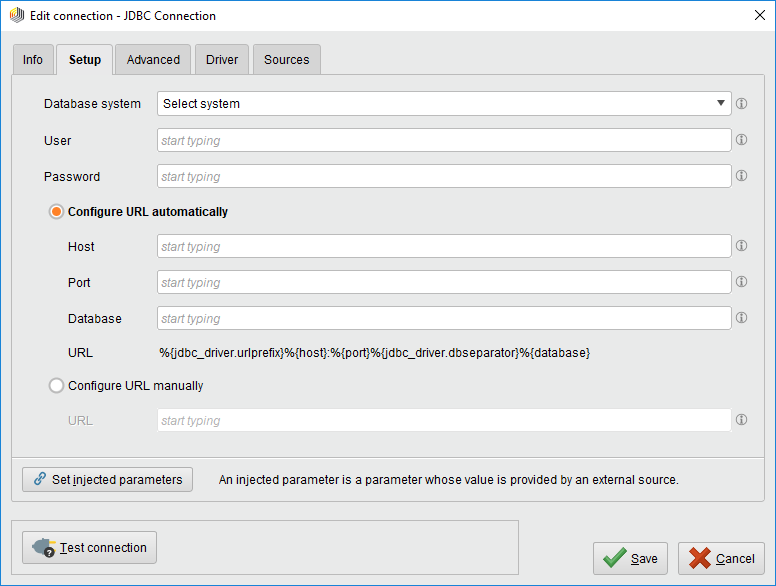Save the connection settings
This screenshot has height=586, width=776.
coord(630,559)
